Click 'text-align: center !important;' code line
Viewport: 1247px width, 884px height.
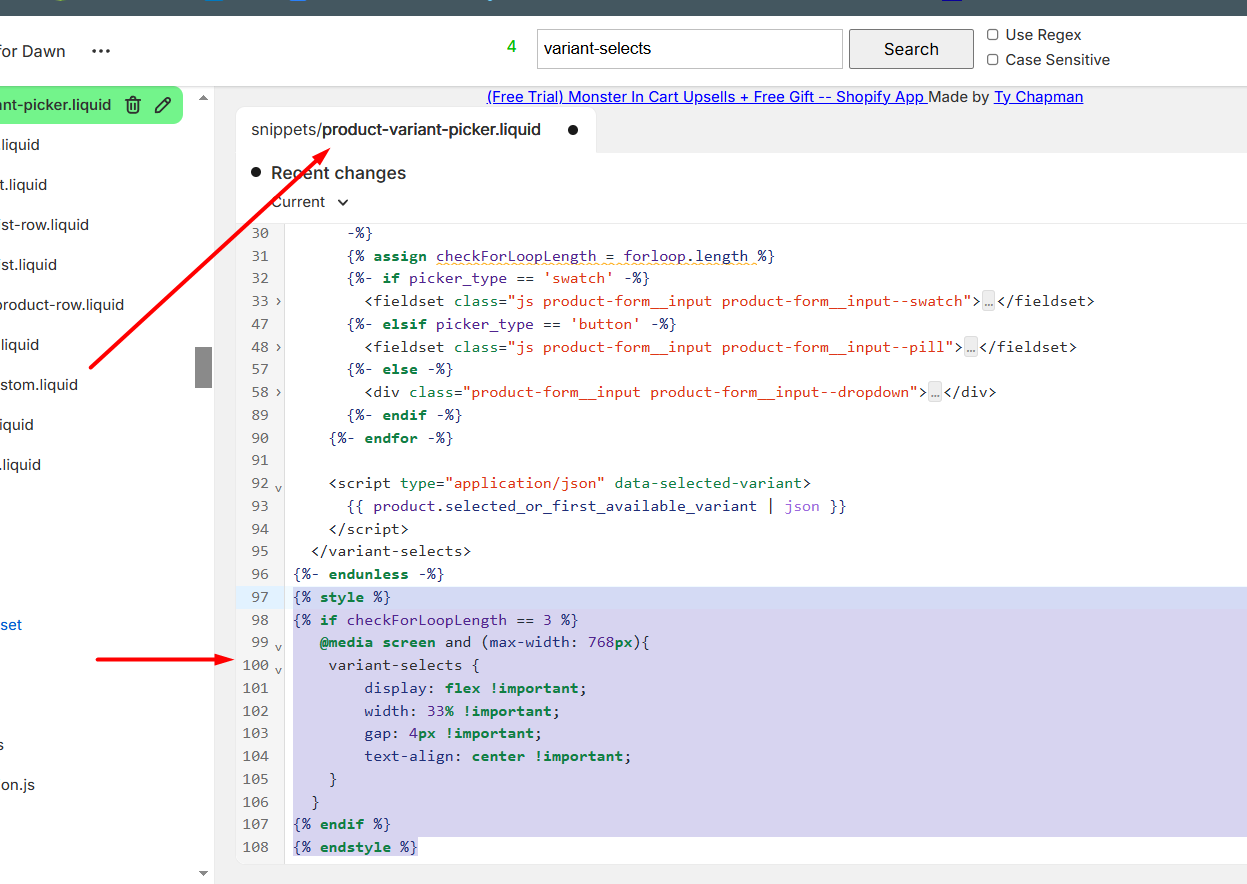point(498,756)
